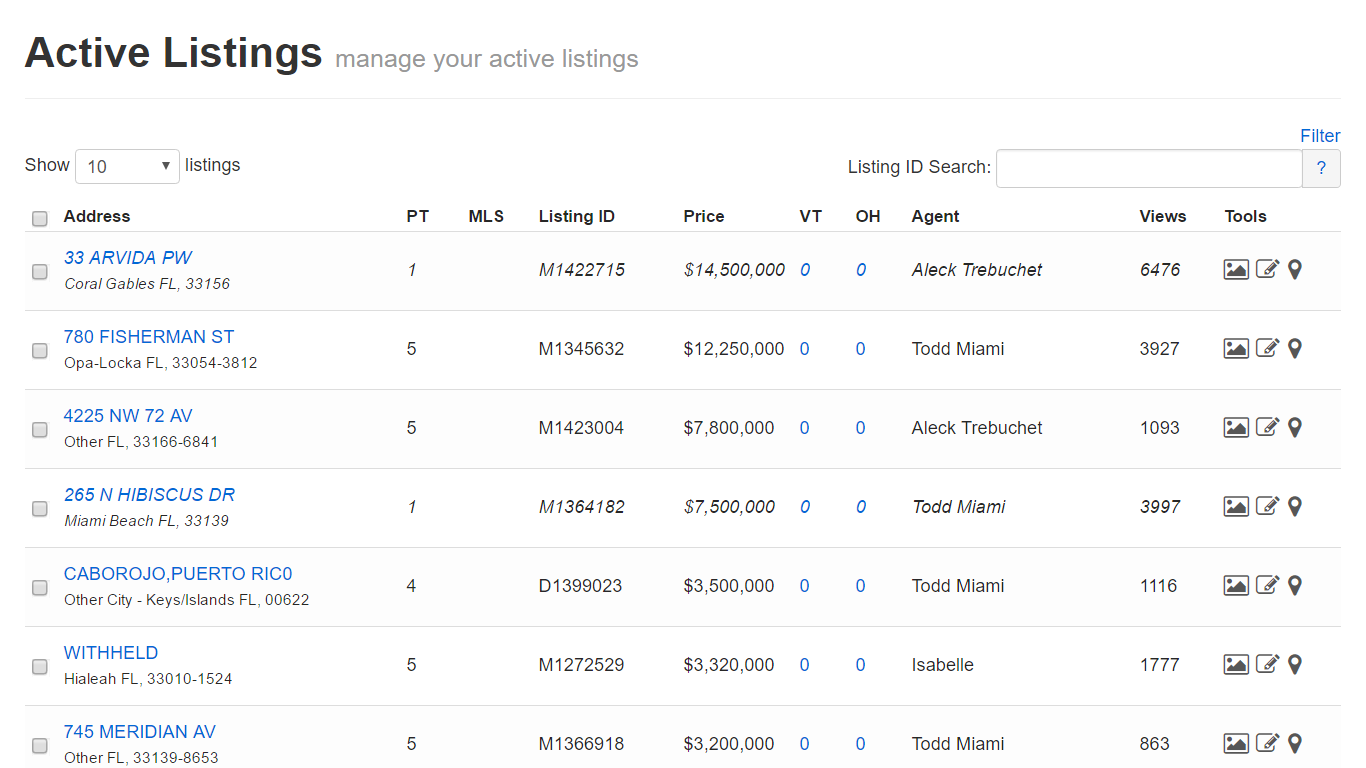Open photos icon for 265 N HIBISCUS DR
This screenshot has height=768, width=1366.
pos(1236,506)
